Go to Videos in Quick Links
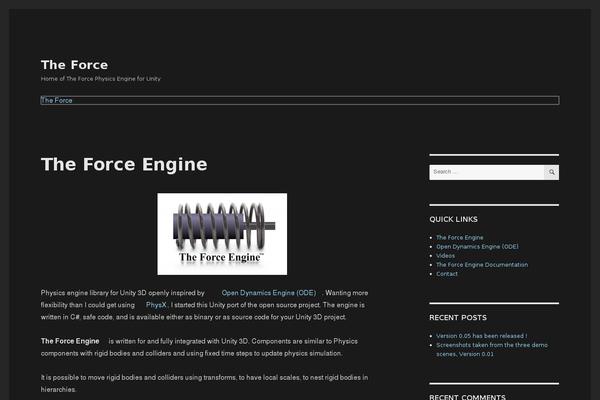 [446, 255]
